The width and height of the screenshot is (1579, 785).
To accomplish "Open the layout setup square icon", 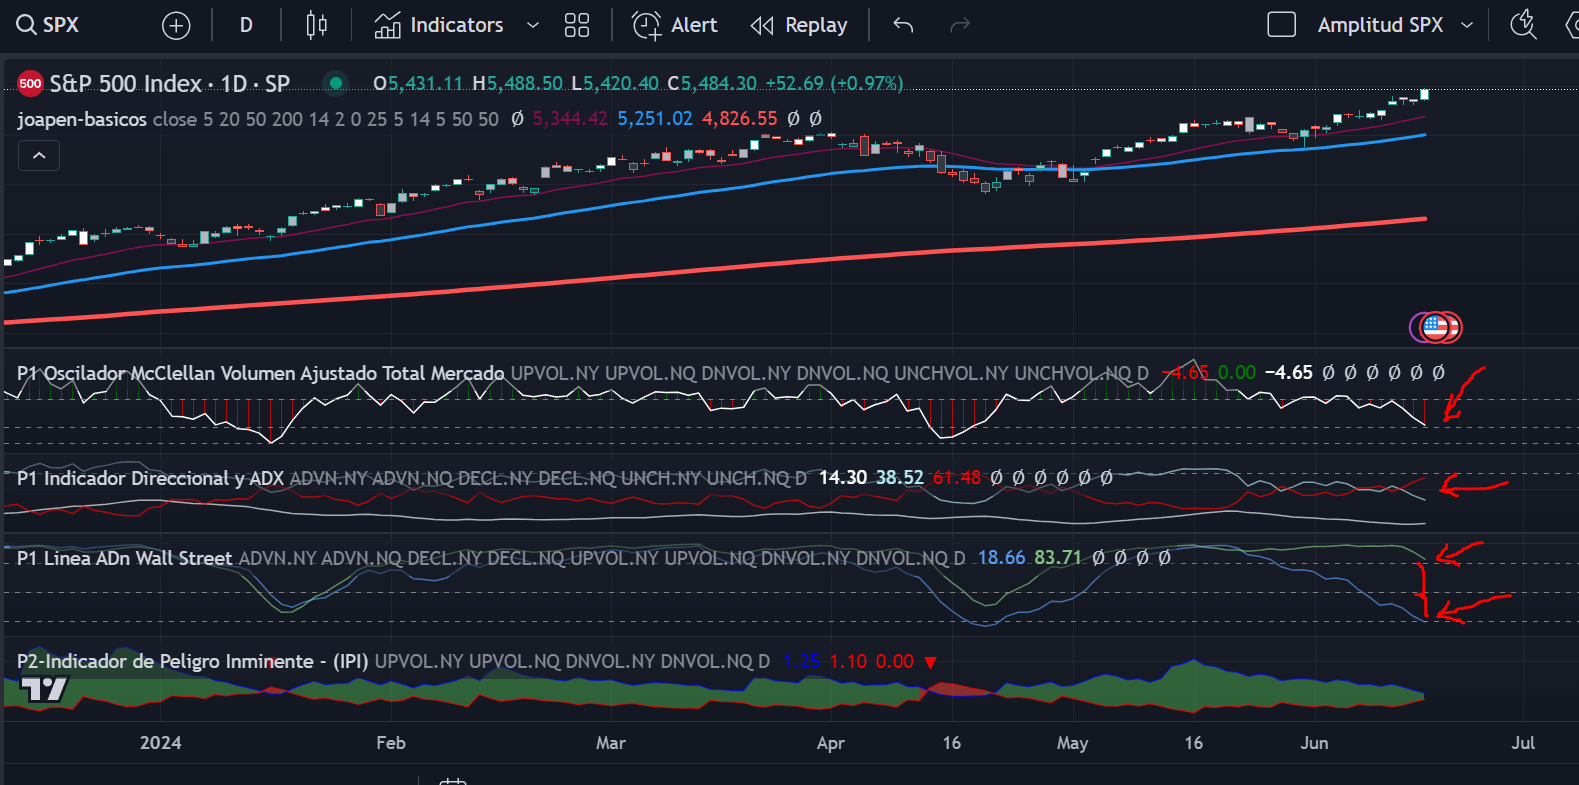I will 1281,25.
